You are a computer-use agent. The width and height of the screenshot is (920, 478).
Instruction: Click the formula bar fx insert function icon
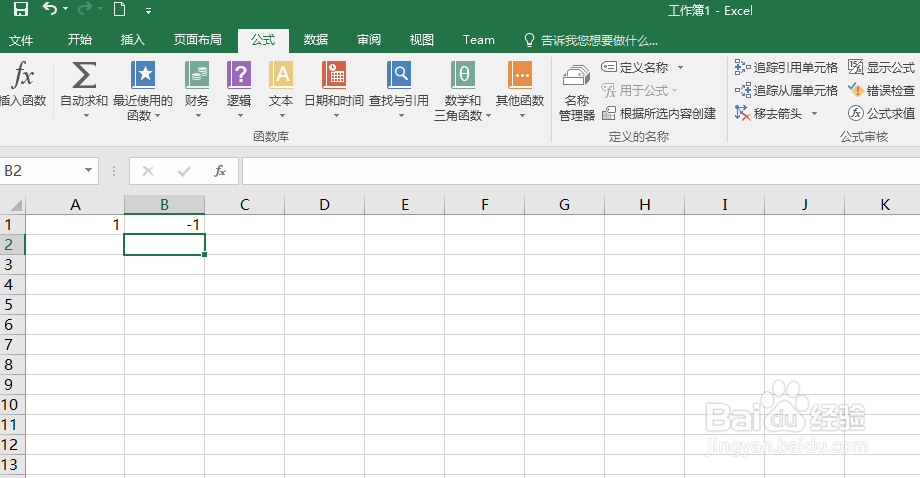[x=220, y=171]
